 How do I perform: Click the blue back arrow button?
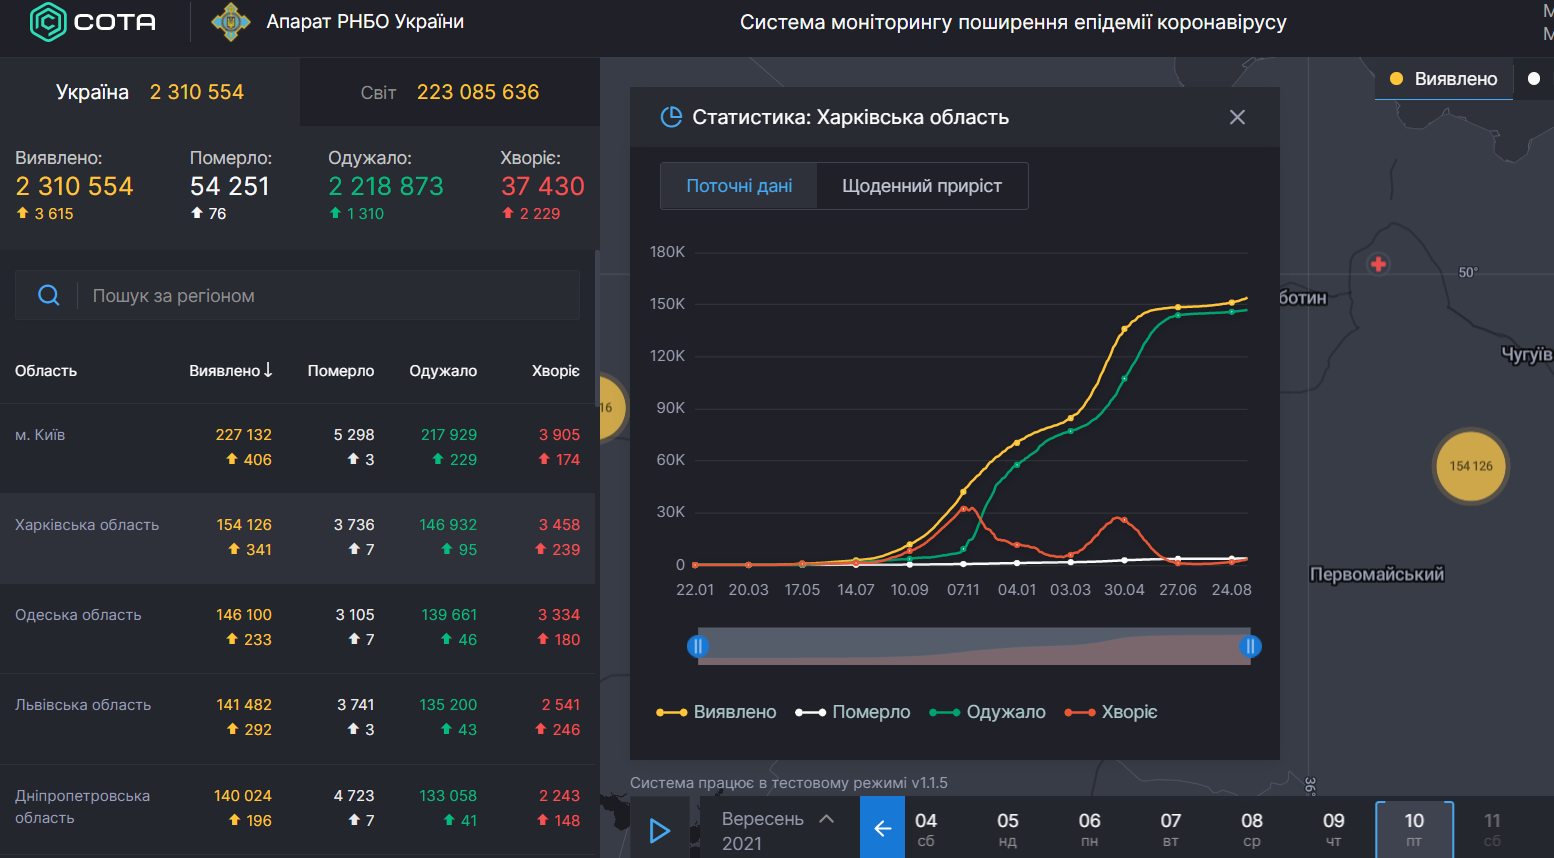[882, 828]
